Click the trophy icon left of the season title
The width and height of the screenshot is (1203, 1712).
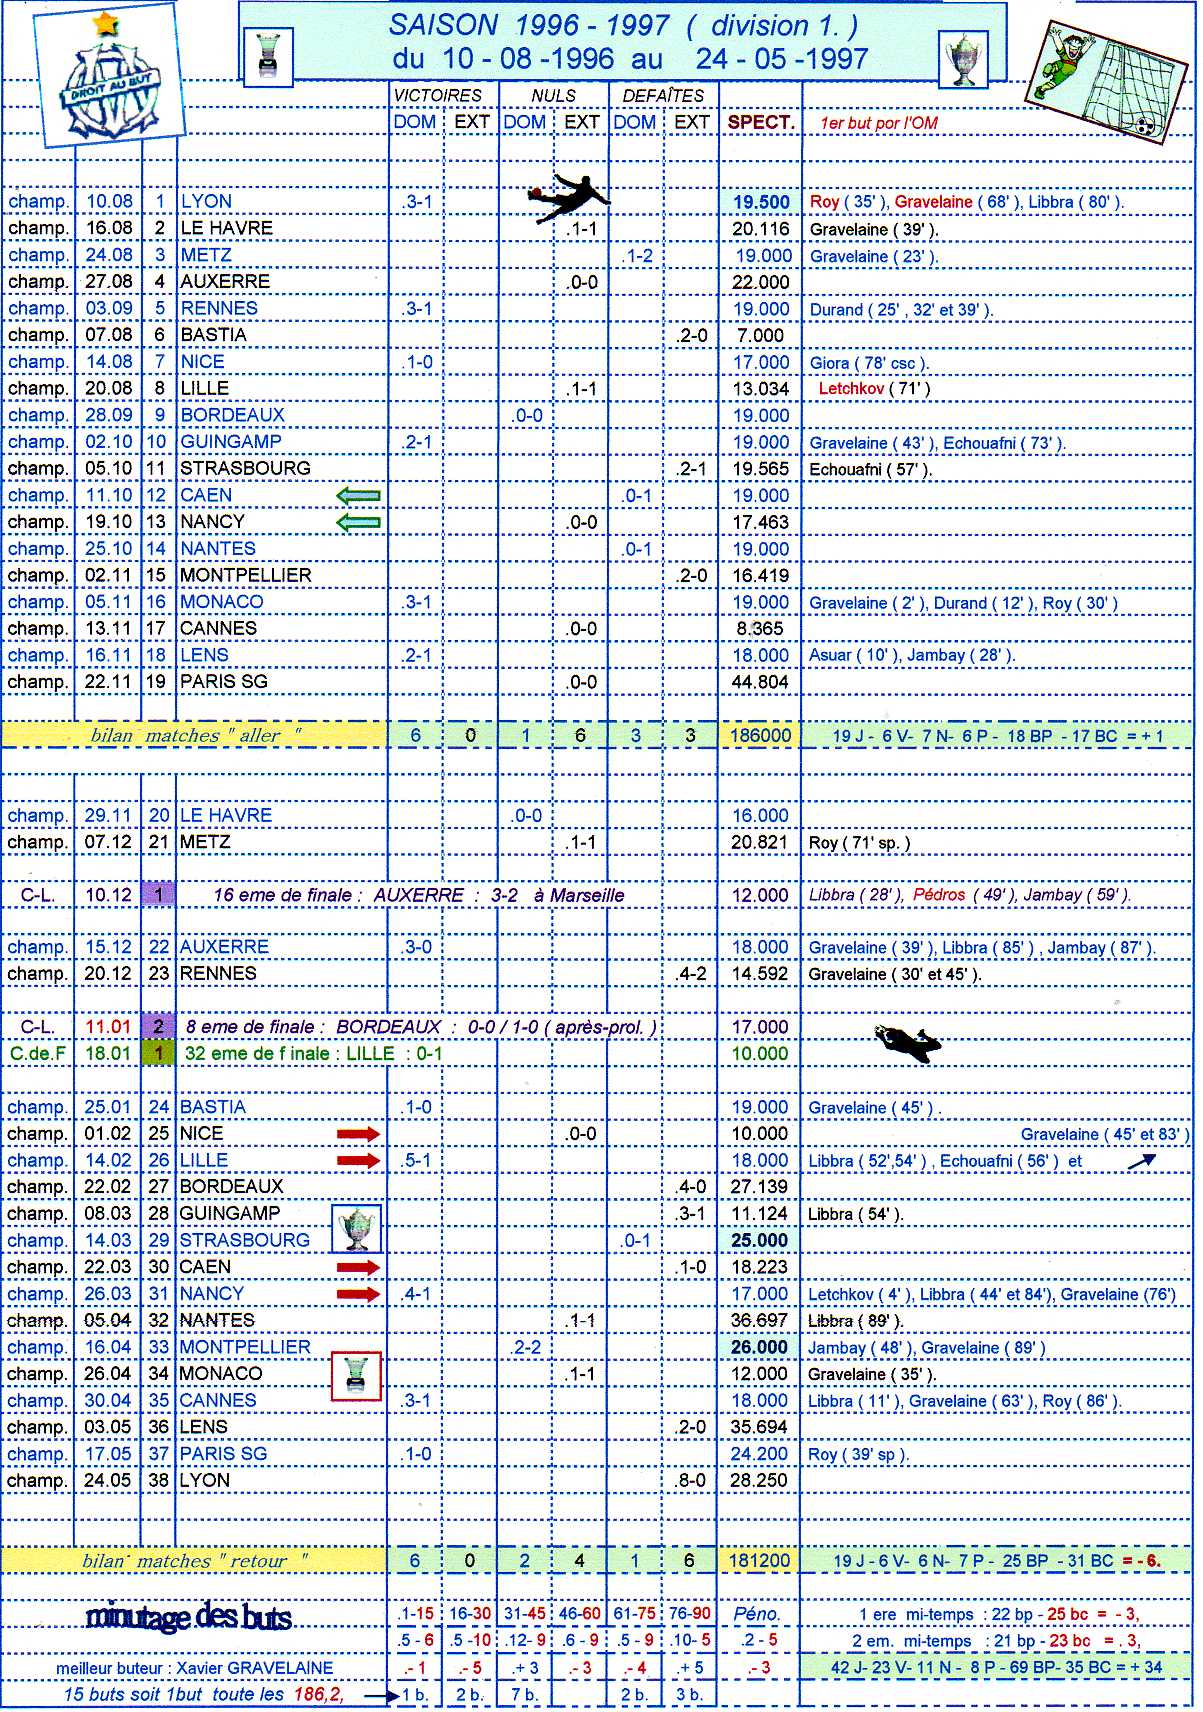click(268, 55)
